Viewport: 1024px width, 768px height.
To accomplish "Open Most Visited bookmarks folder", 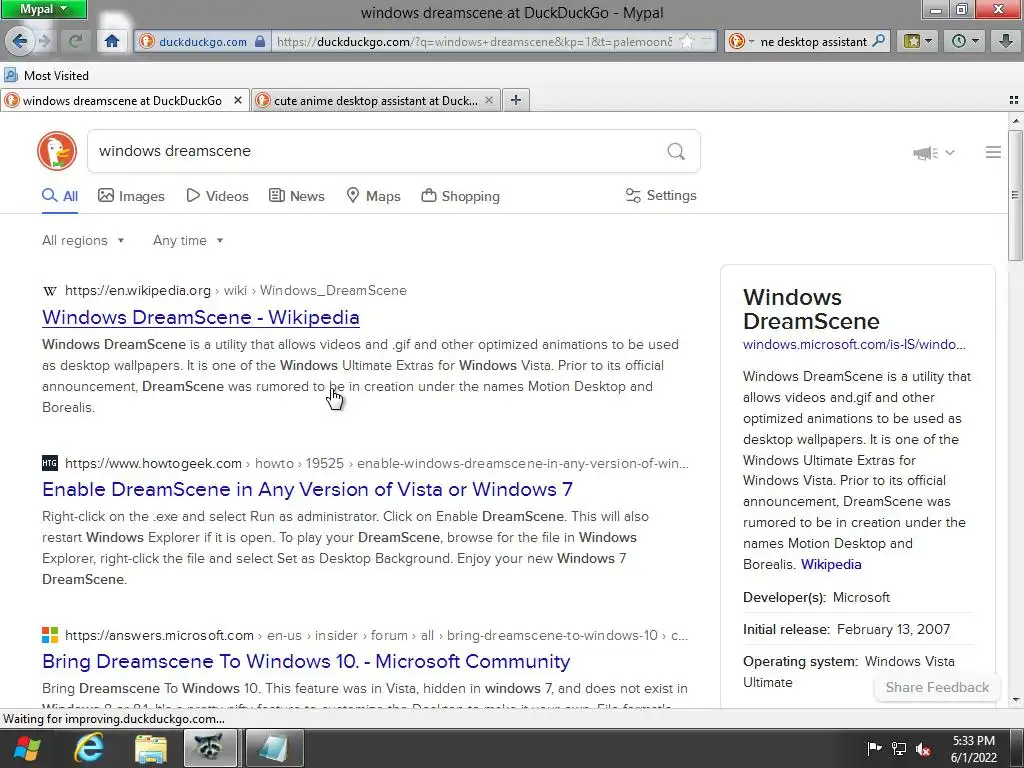I will coord(46,75).
